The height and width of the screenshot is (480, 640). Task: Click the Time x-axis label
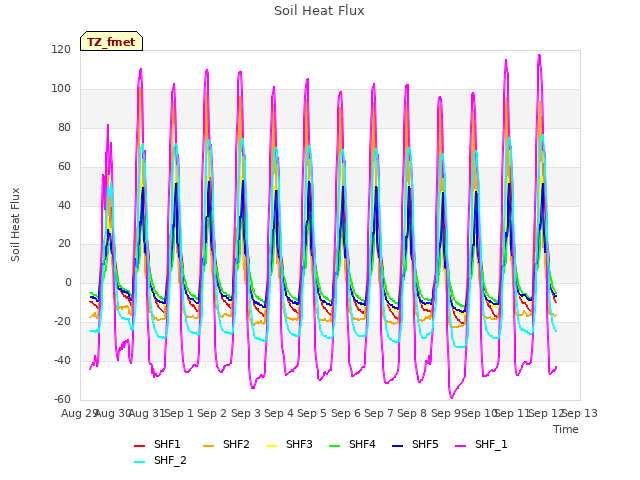pyautogui.click(x=566, y=429)
